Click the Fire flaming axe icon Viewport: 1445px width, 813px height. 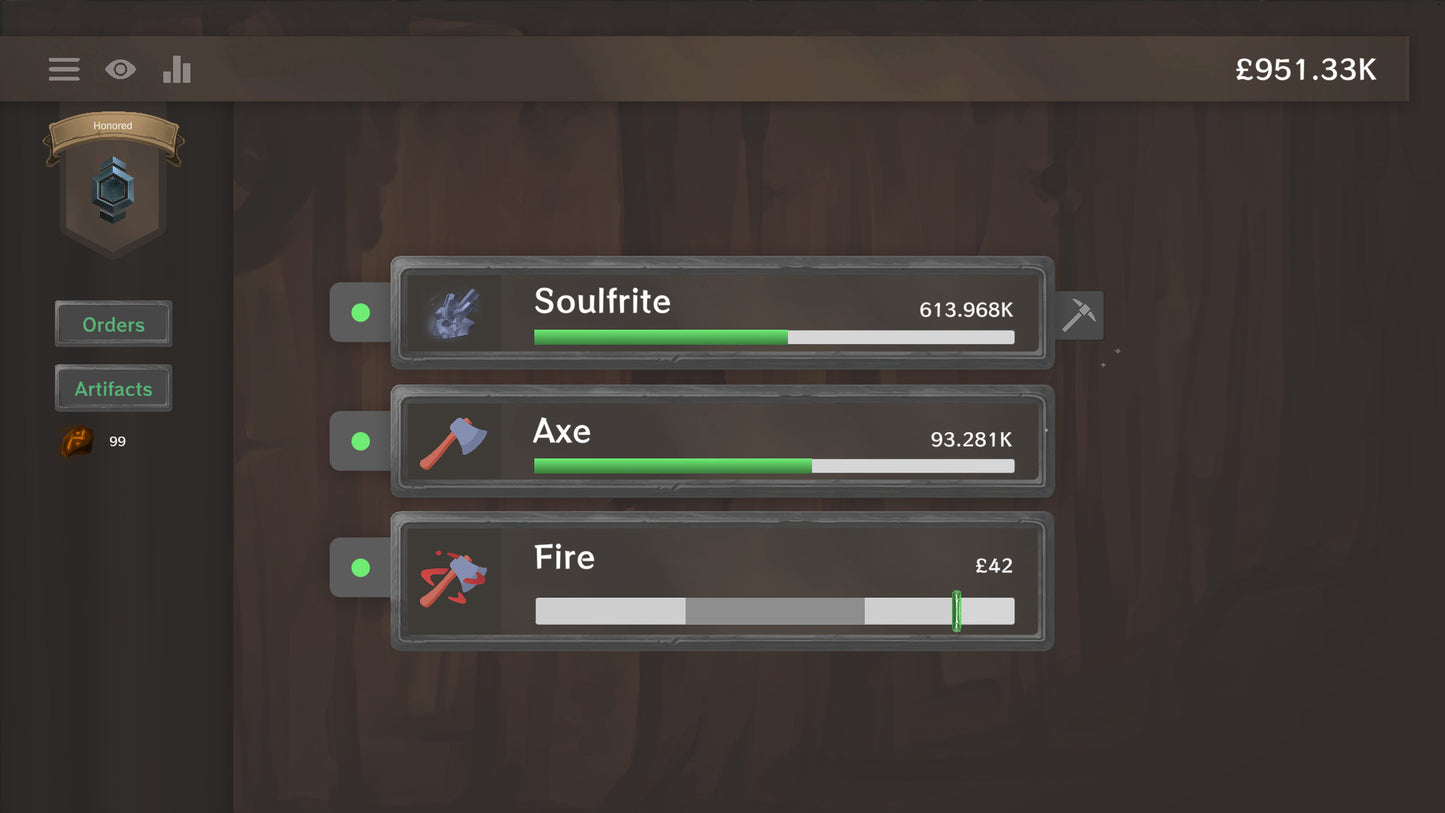(454, 578)
